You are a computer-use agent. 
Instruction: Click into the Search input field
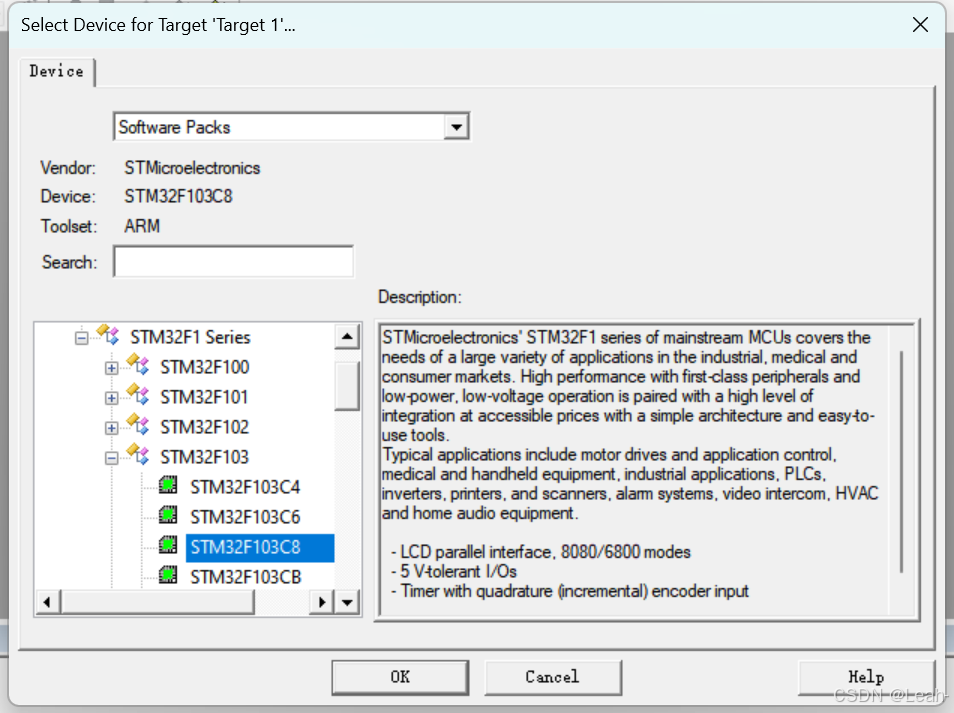tap(234, 262)
